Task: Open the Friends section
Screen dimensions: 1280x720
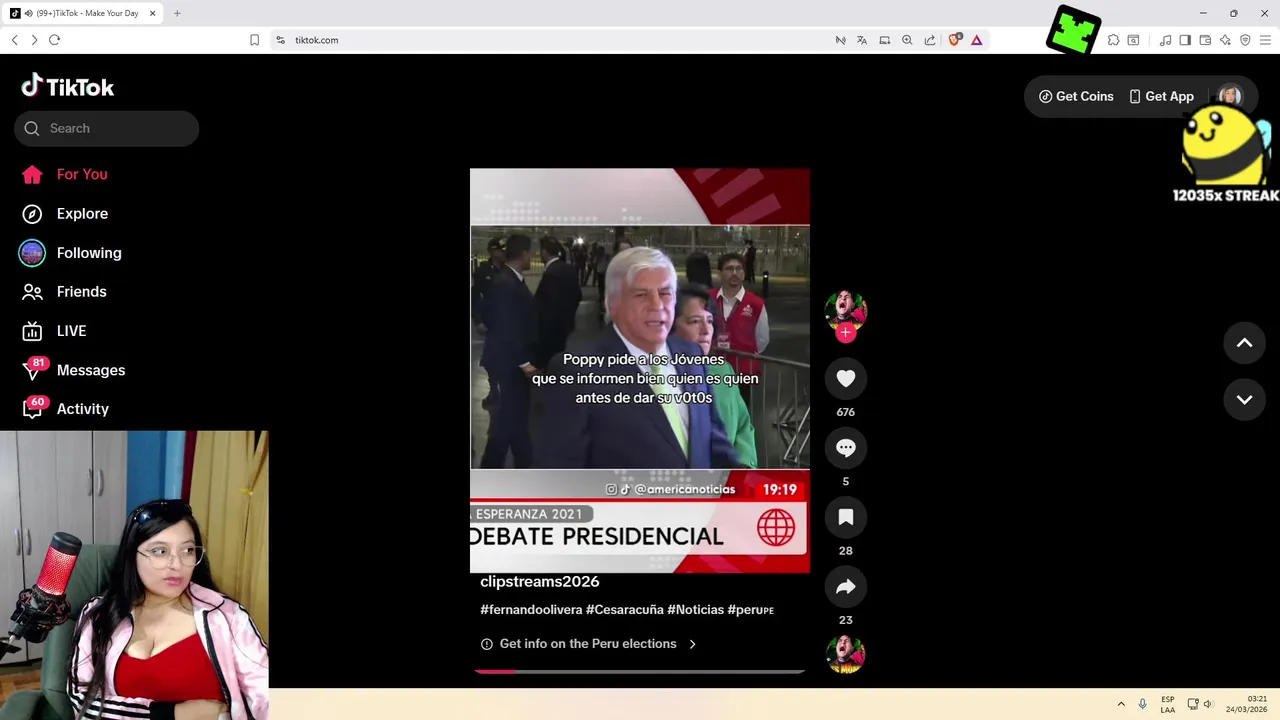Action: click(64, 292)
